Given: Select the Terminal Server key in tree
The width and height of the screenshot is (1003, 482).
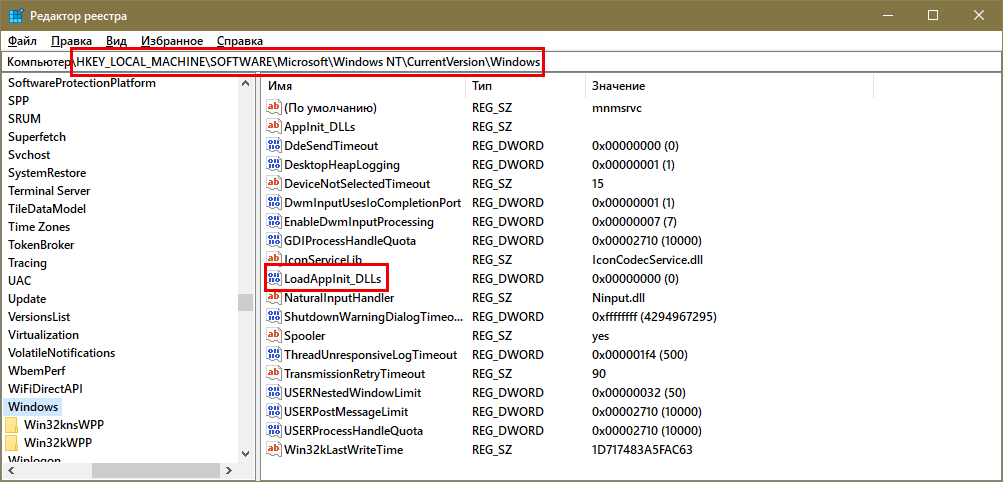Looking at the screenshot, I should [x=48, y=191].
